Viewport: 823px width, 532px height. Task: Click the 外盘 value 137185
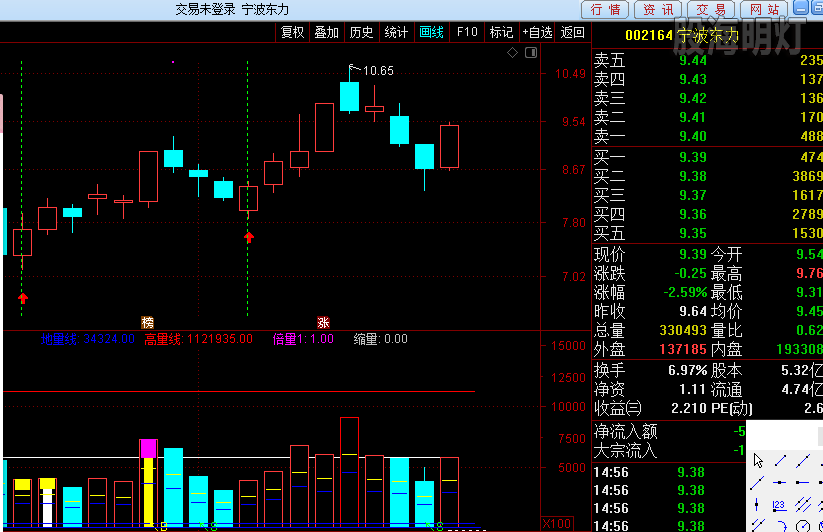click(x=683, y=349)
